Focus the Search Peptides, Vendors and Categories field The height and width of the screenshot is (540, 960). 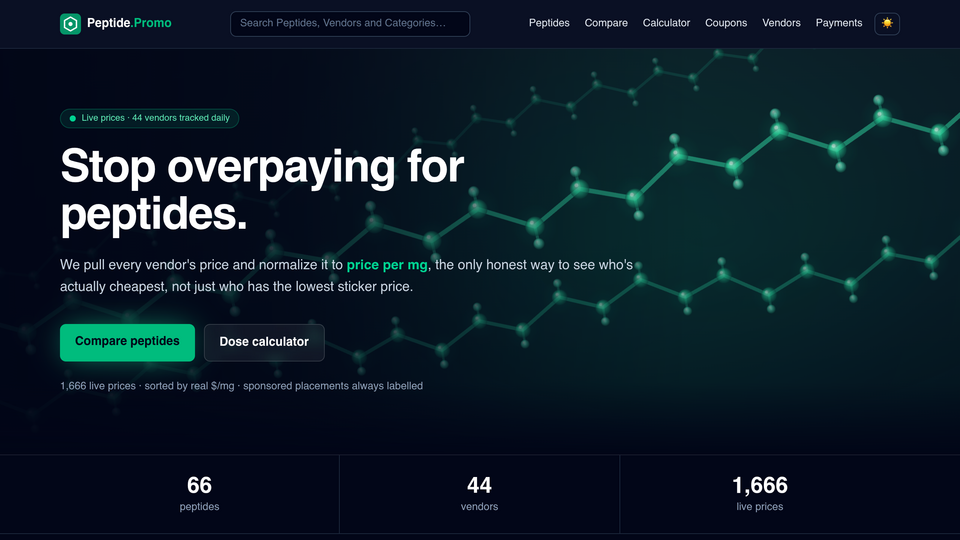coord(350,23)
